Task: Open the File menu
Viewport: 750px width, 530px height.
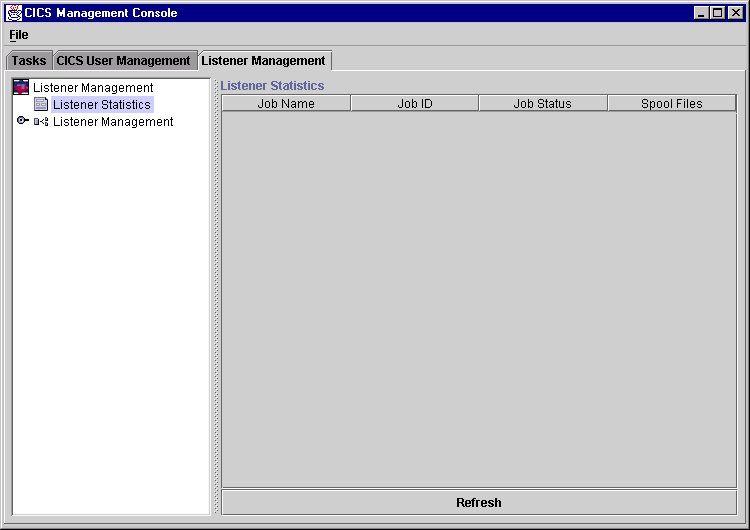Action: [x=19, y=35]
